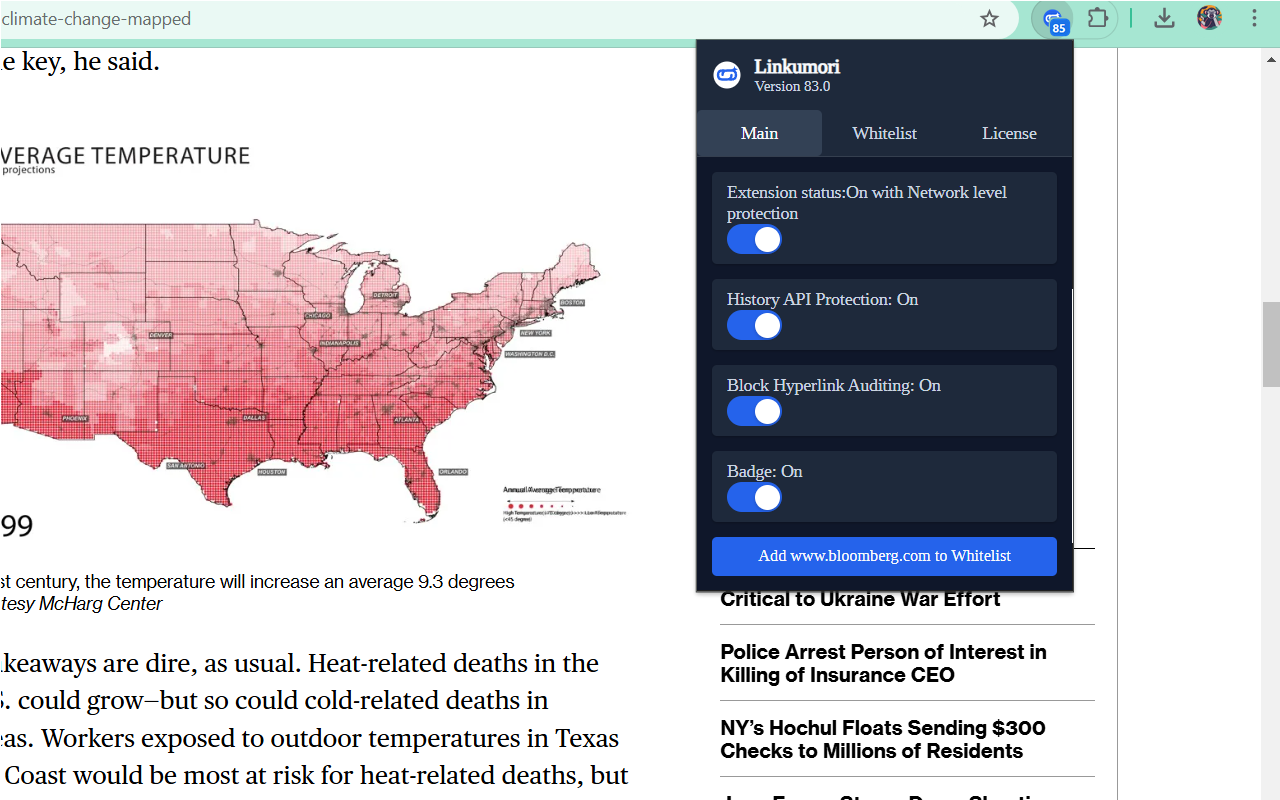This screenshot has height=800, width=1280.
Task: Open the Police Arrest Person of Interest headline
Action: (x=883, y=663)
